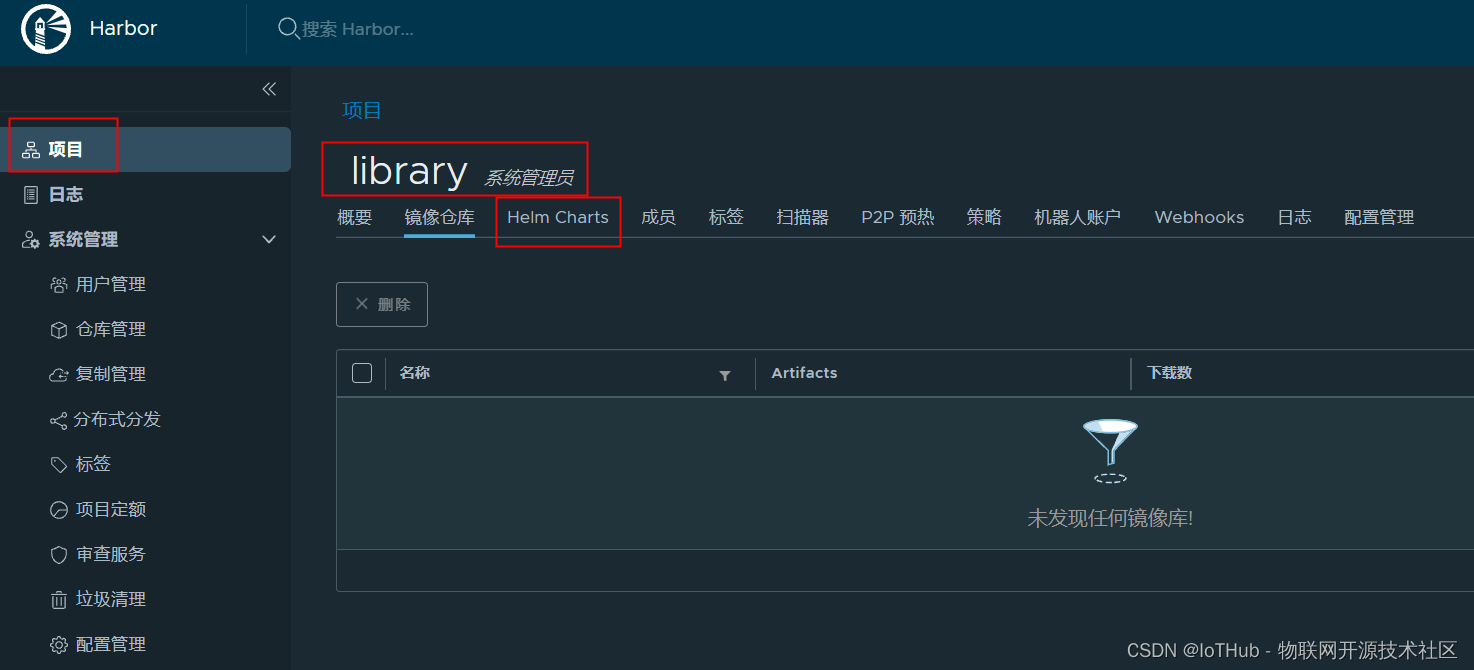Screen dimensions: 1474x670
Task: Click the Harbor name text in header
Action: pos(123,28)
